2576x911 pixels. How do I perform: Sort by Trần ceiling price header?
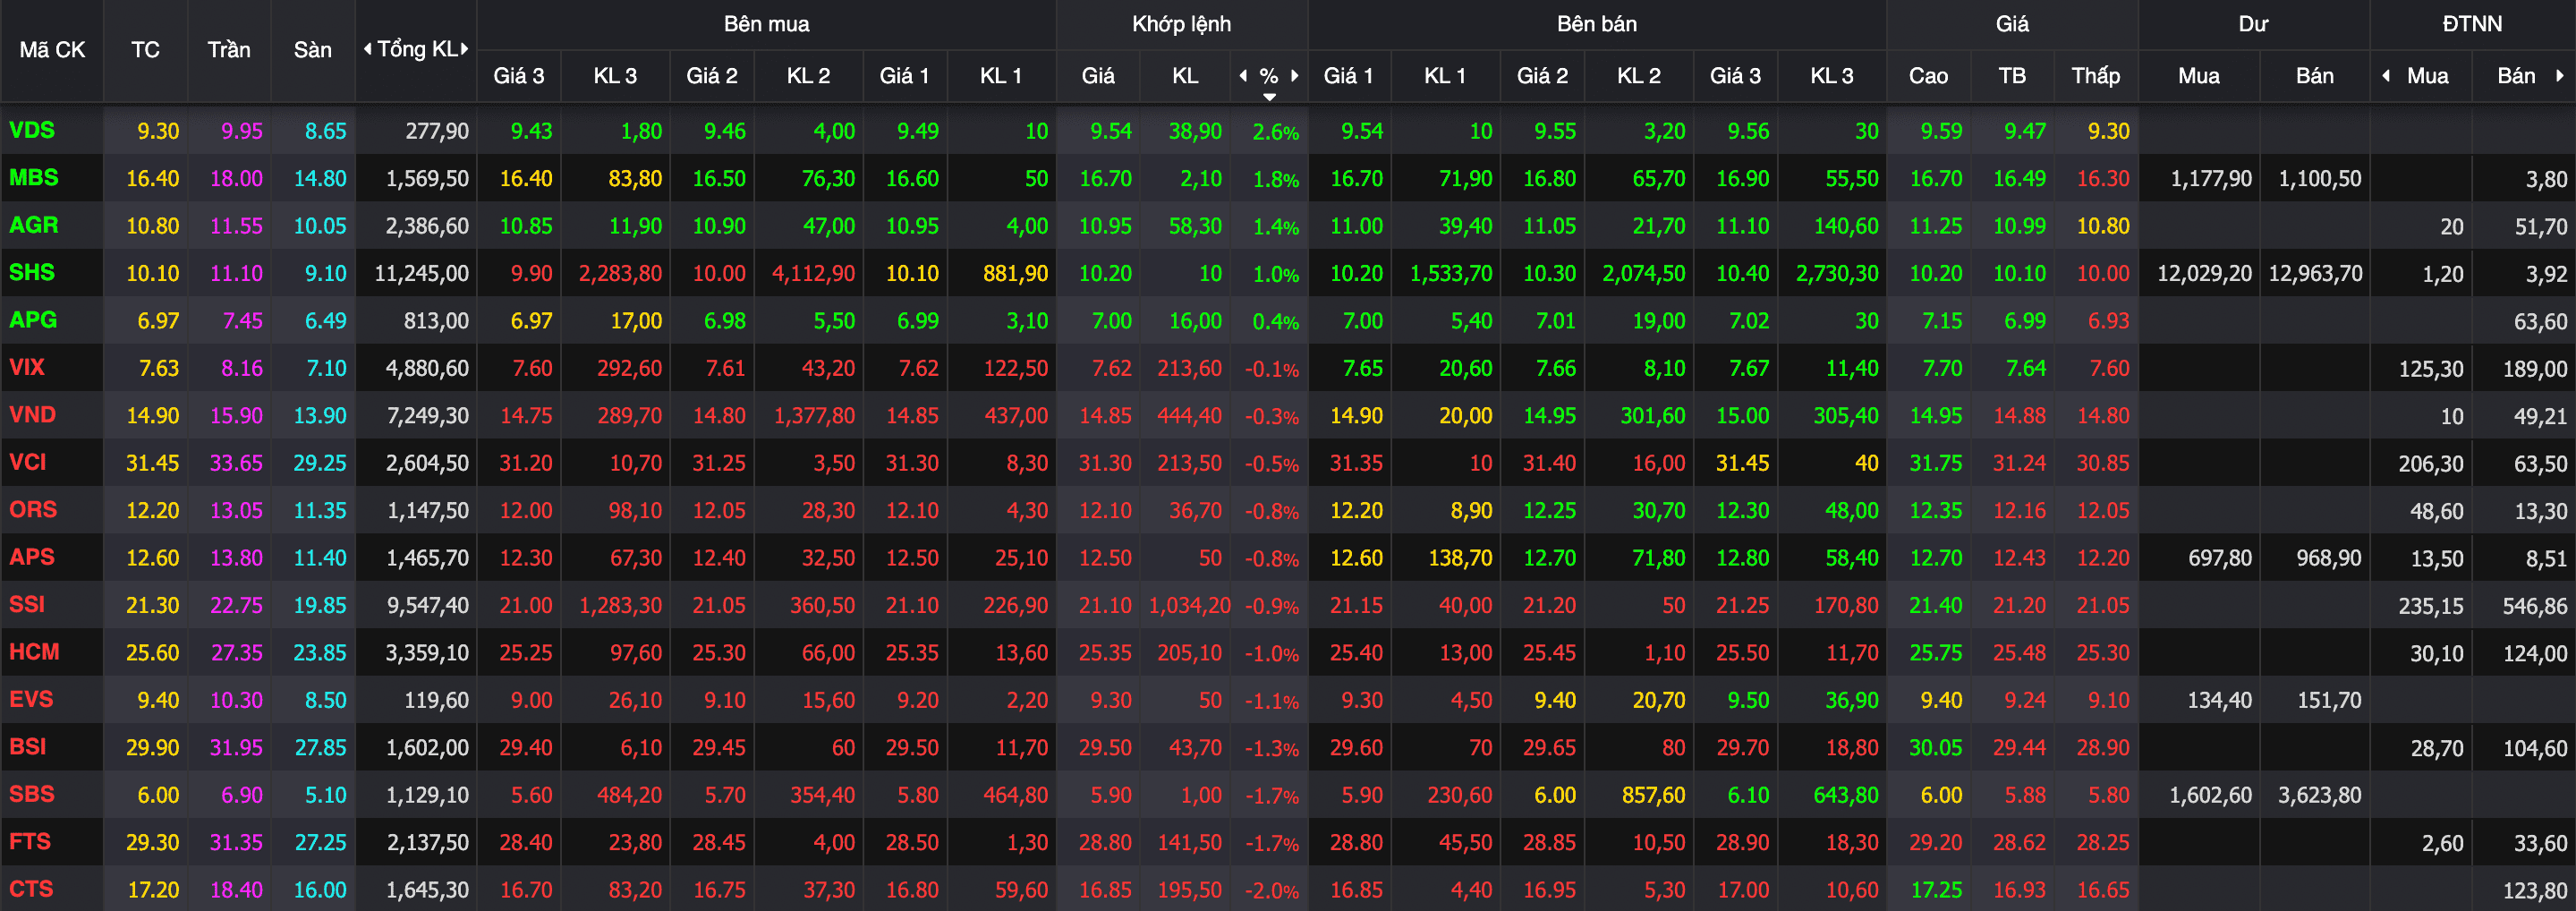pyautogui.click(x=229, y=50)
